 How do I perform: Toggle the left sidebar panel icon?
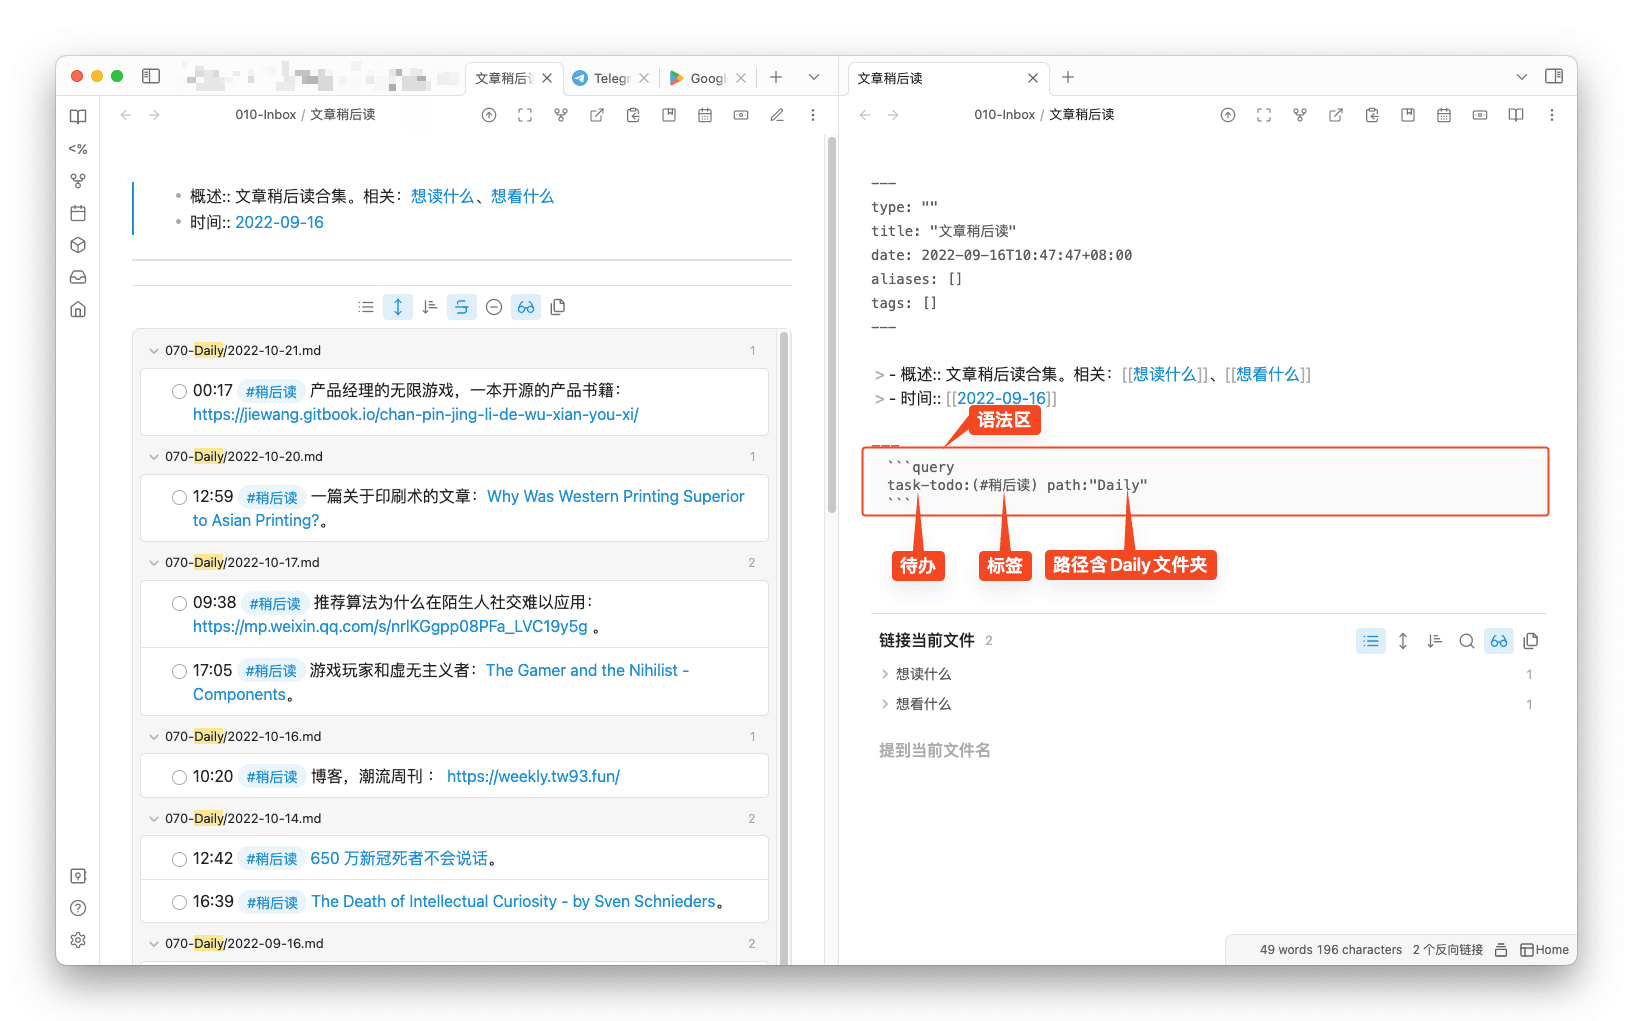click(151, 76)
